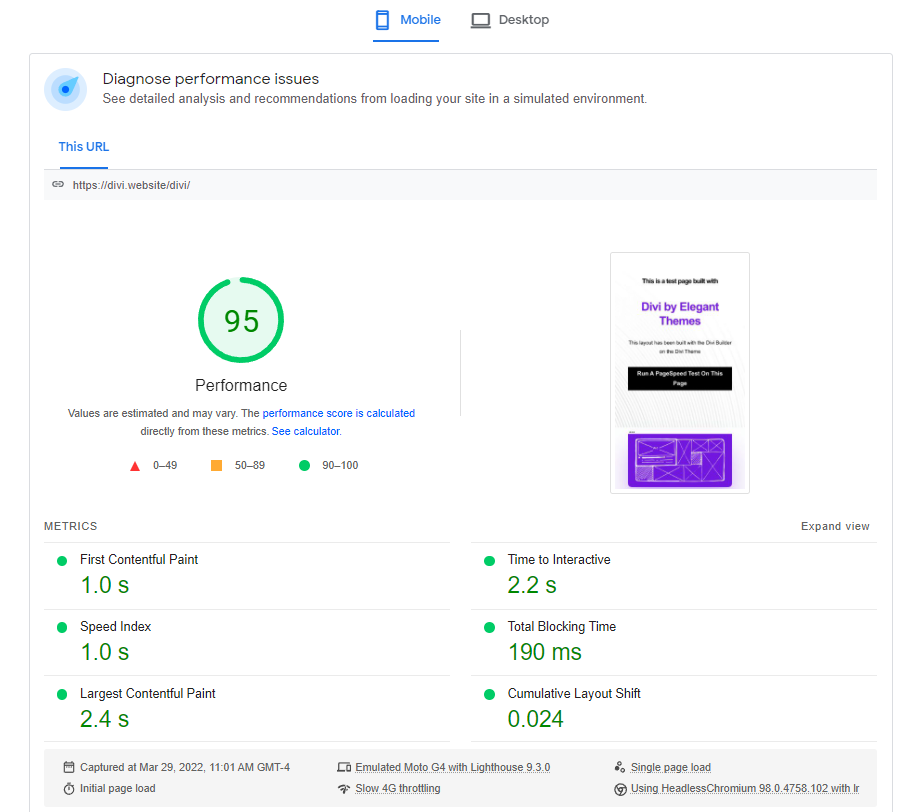Click the Largest Contentful Paint label
The image size is (922, 812).
click(x=148, y=694)
